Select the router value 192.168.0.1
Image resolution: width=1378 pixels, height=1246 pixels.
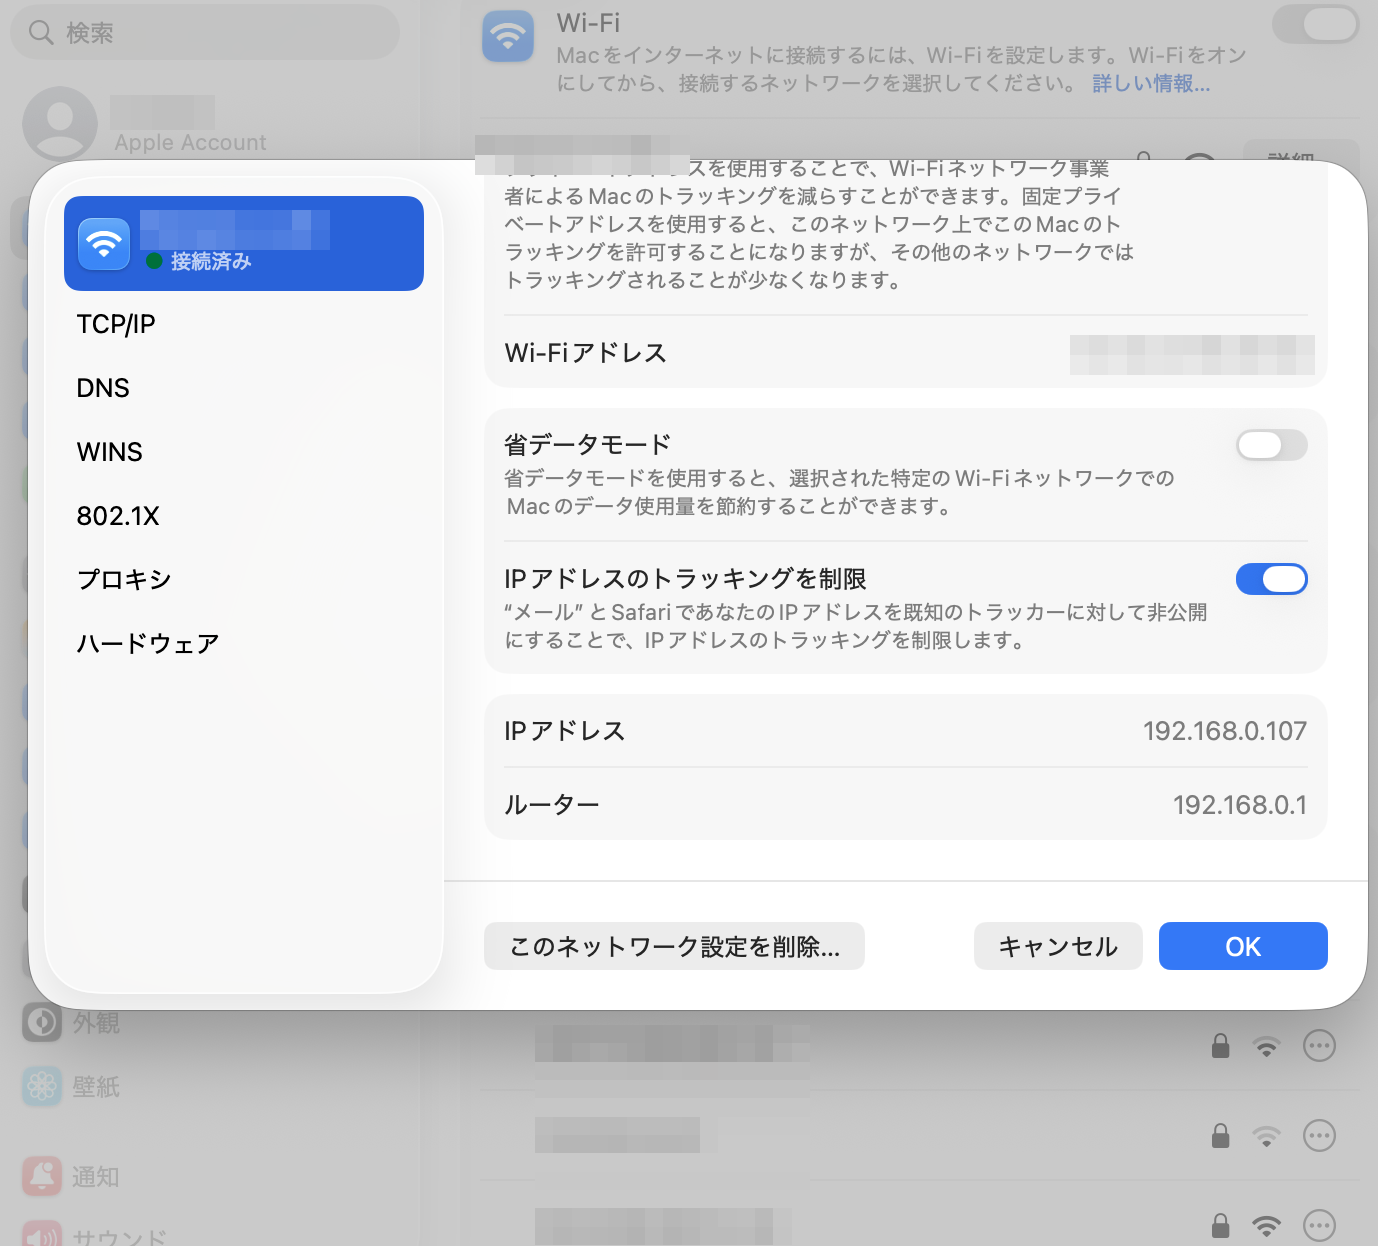1239,805
